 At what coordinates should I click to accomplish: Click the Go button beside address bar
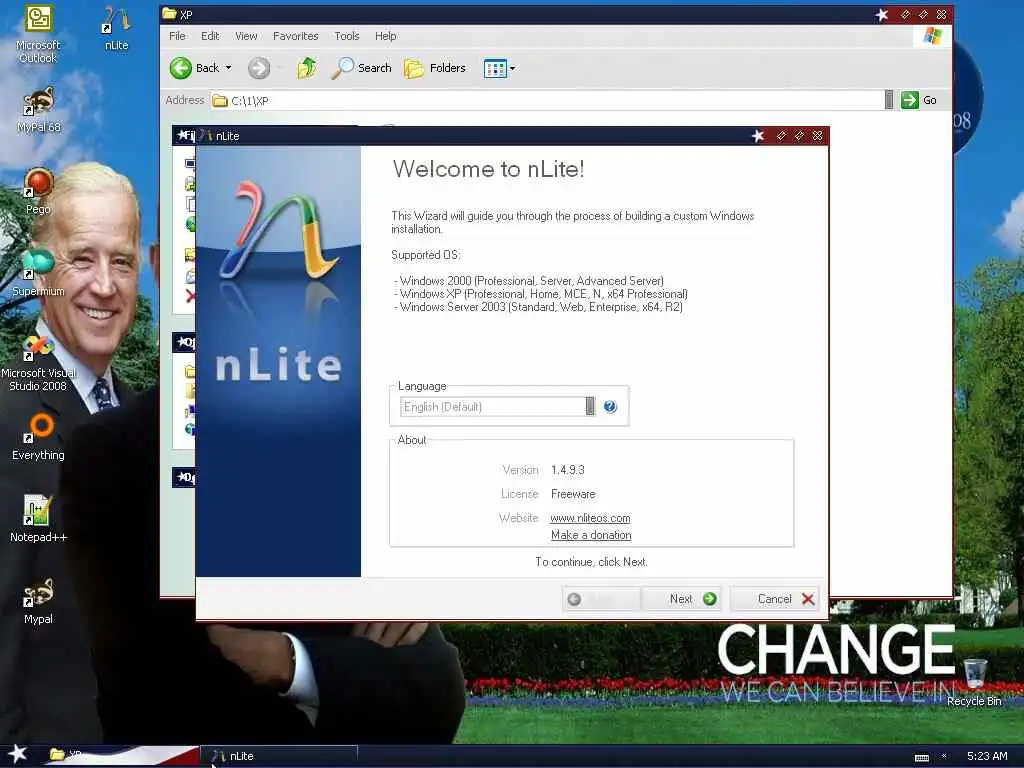tap(919, 100)
